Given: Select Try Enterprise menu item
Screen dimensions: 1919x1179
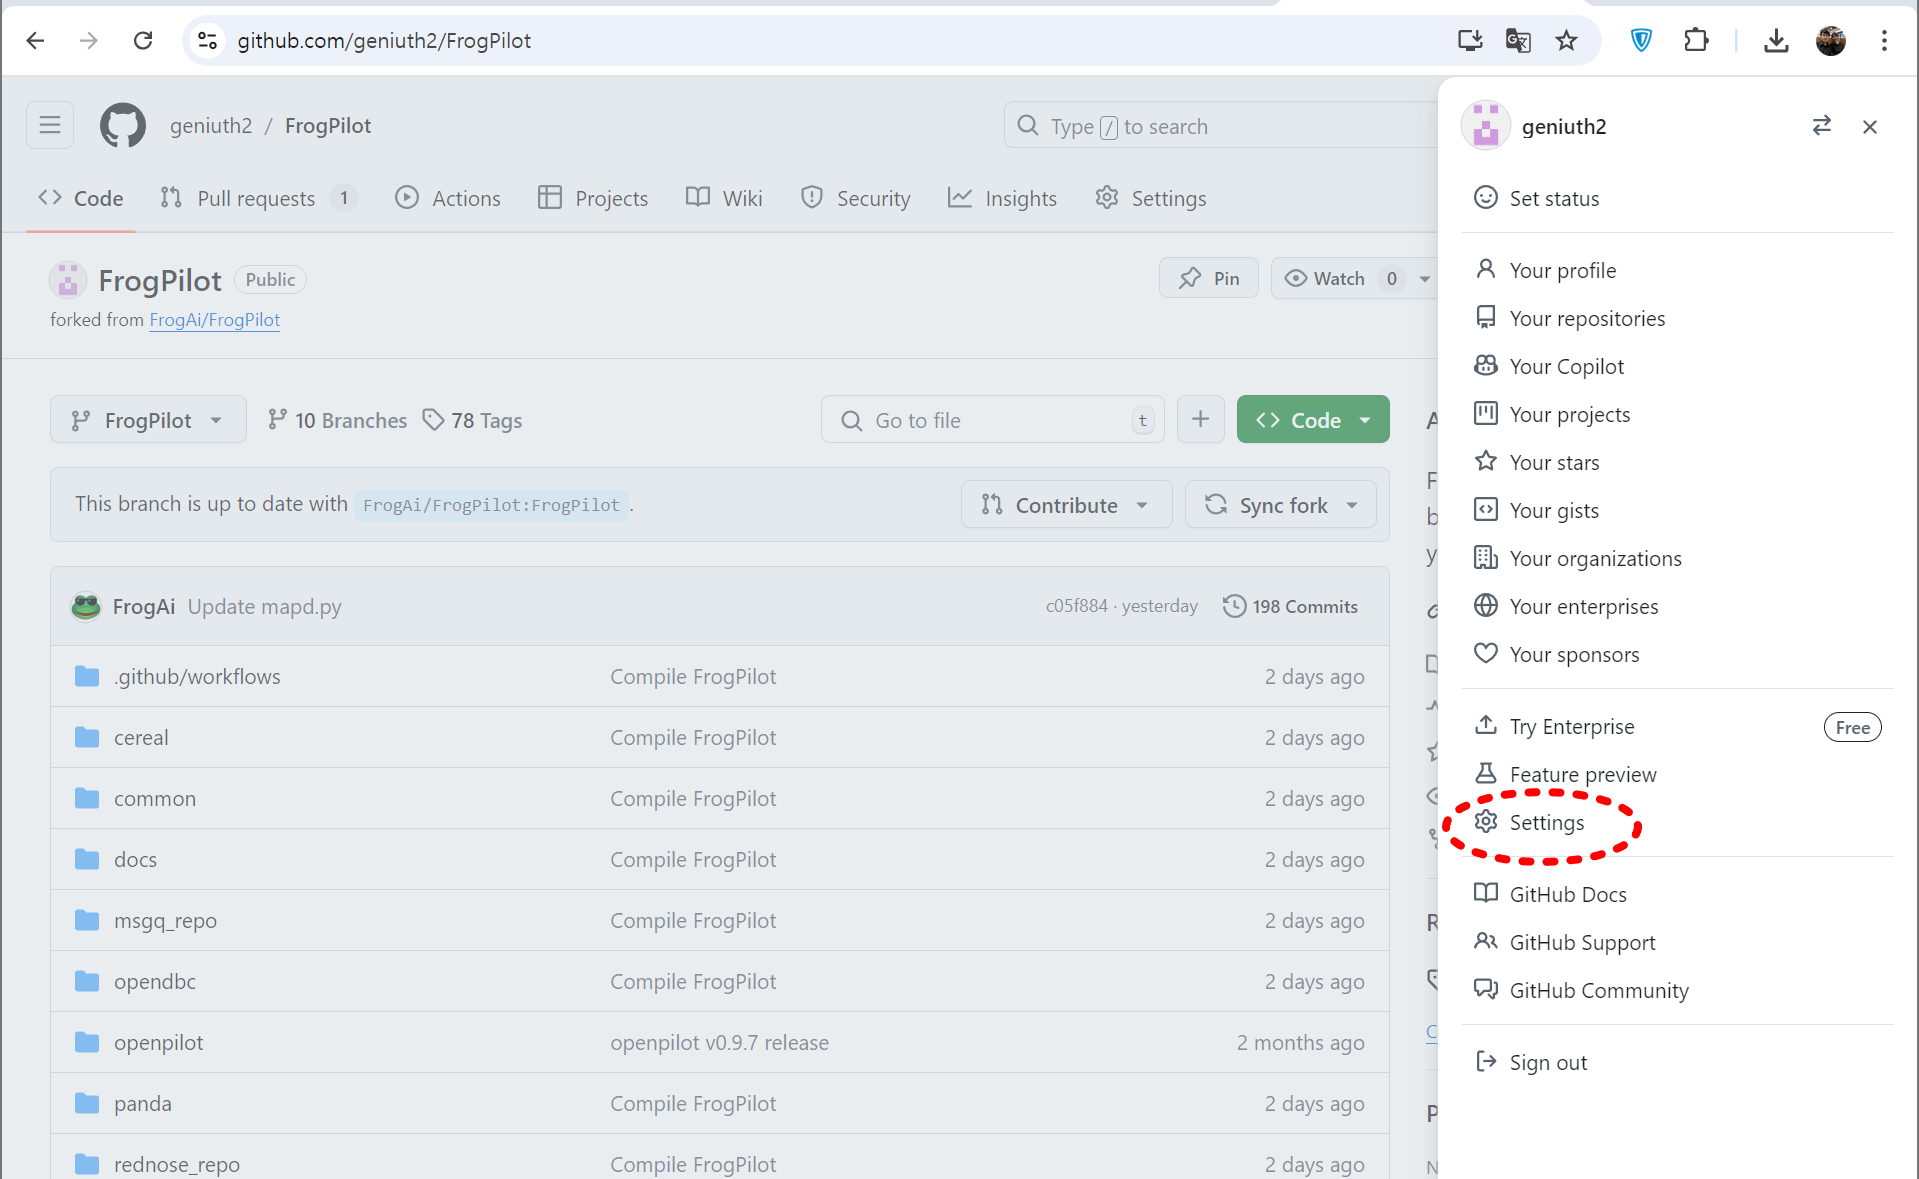Looking at the screenshot, I should [1677, 726].
